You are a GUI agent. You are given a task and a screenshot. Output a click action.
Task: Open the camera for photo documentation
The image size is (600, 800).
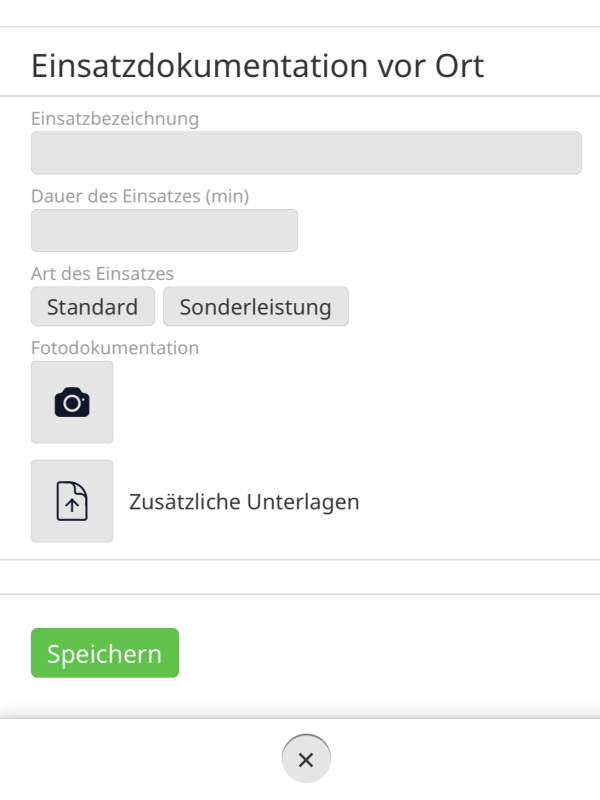(x=72, y=402)
